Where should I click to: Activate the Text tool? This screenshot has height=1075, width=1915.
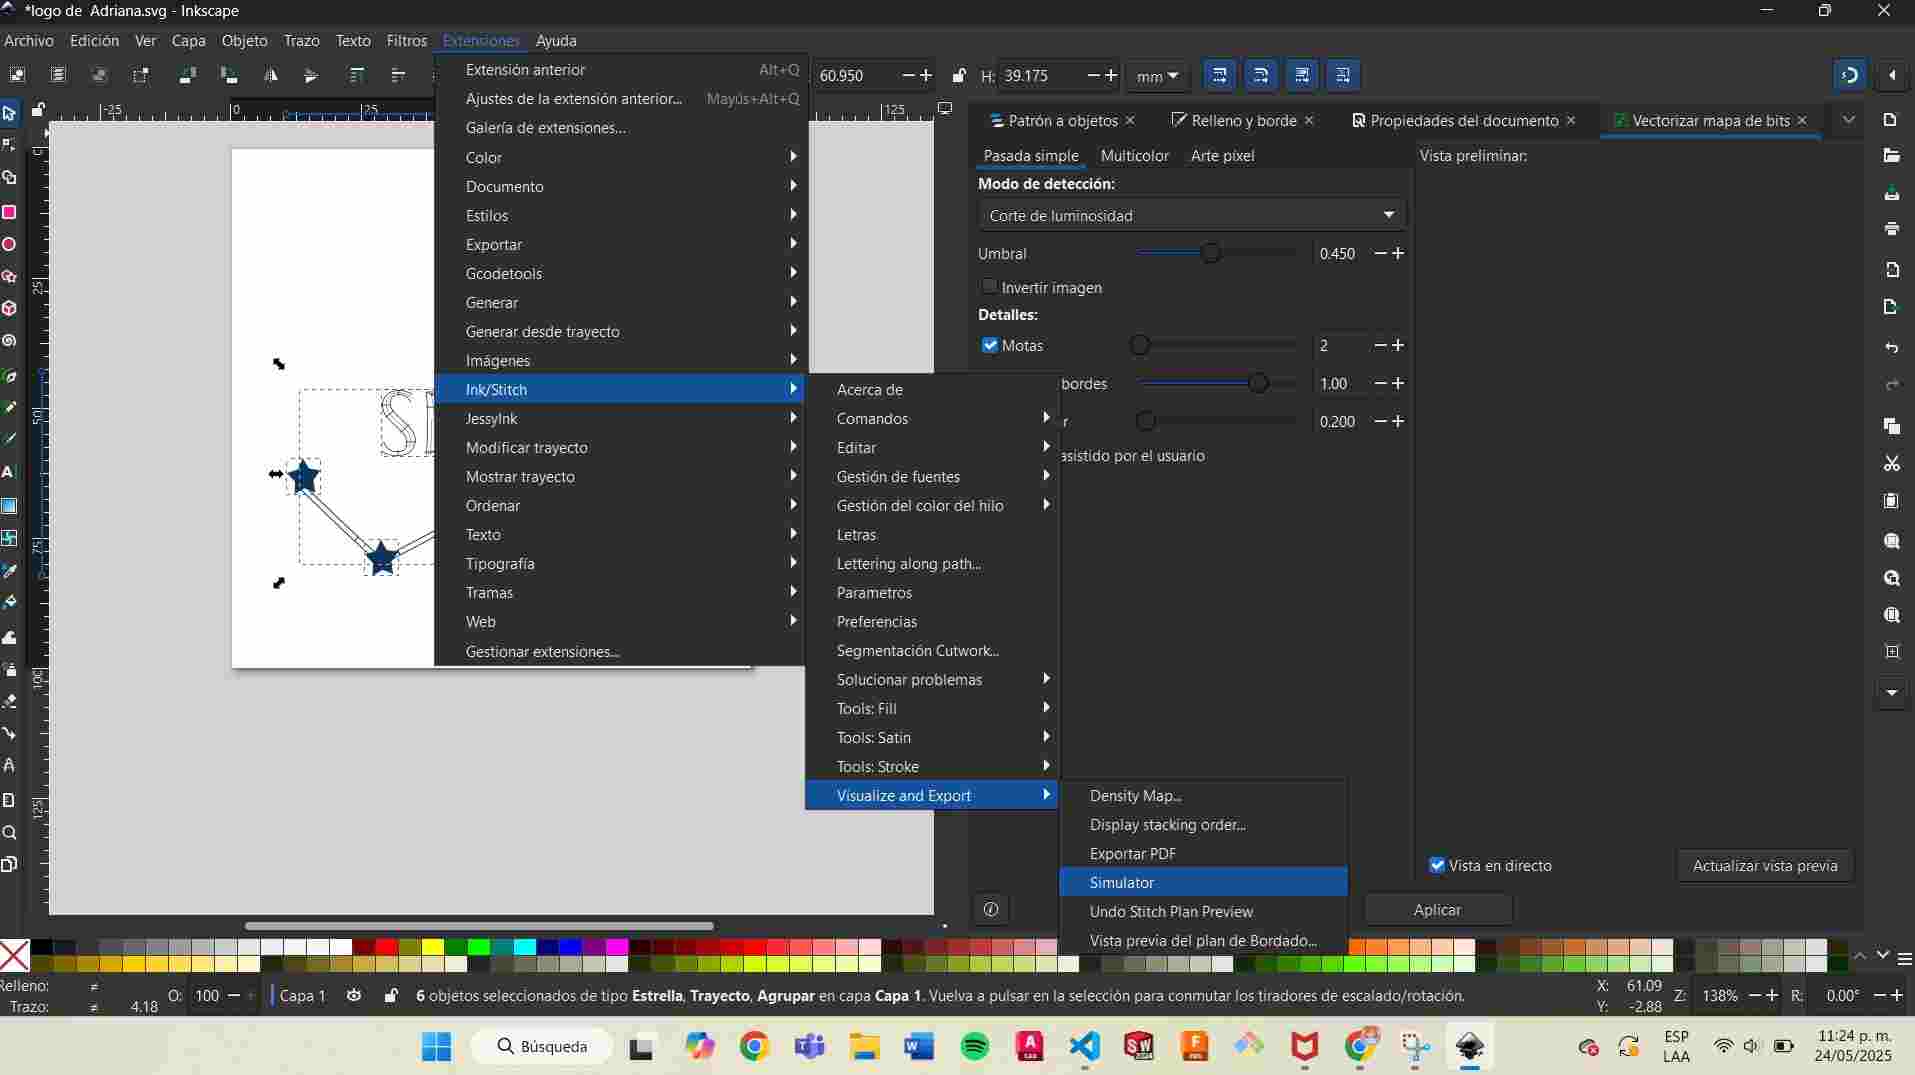(9, 472)
